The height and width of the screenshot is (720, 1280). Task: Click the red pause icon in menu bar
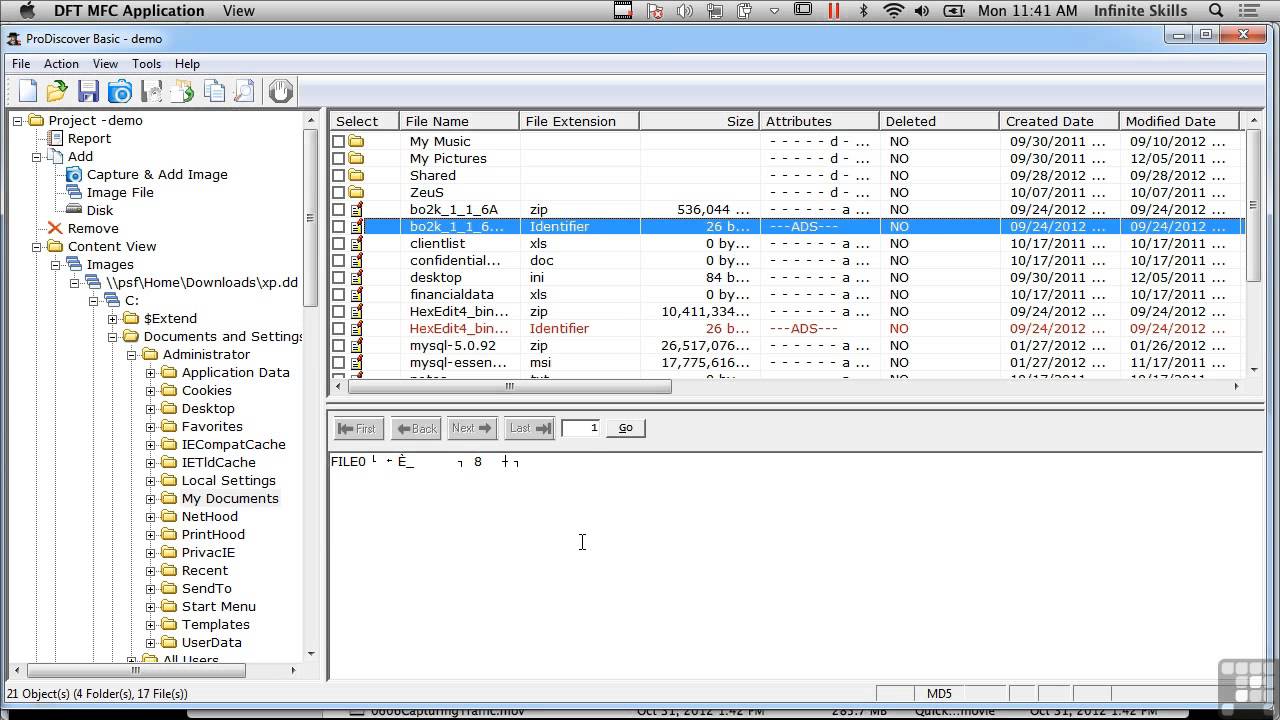click(x=834, y=11)
